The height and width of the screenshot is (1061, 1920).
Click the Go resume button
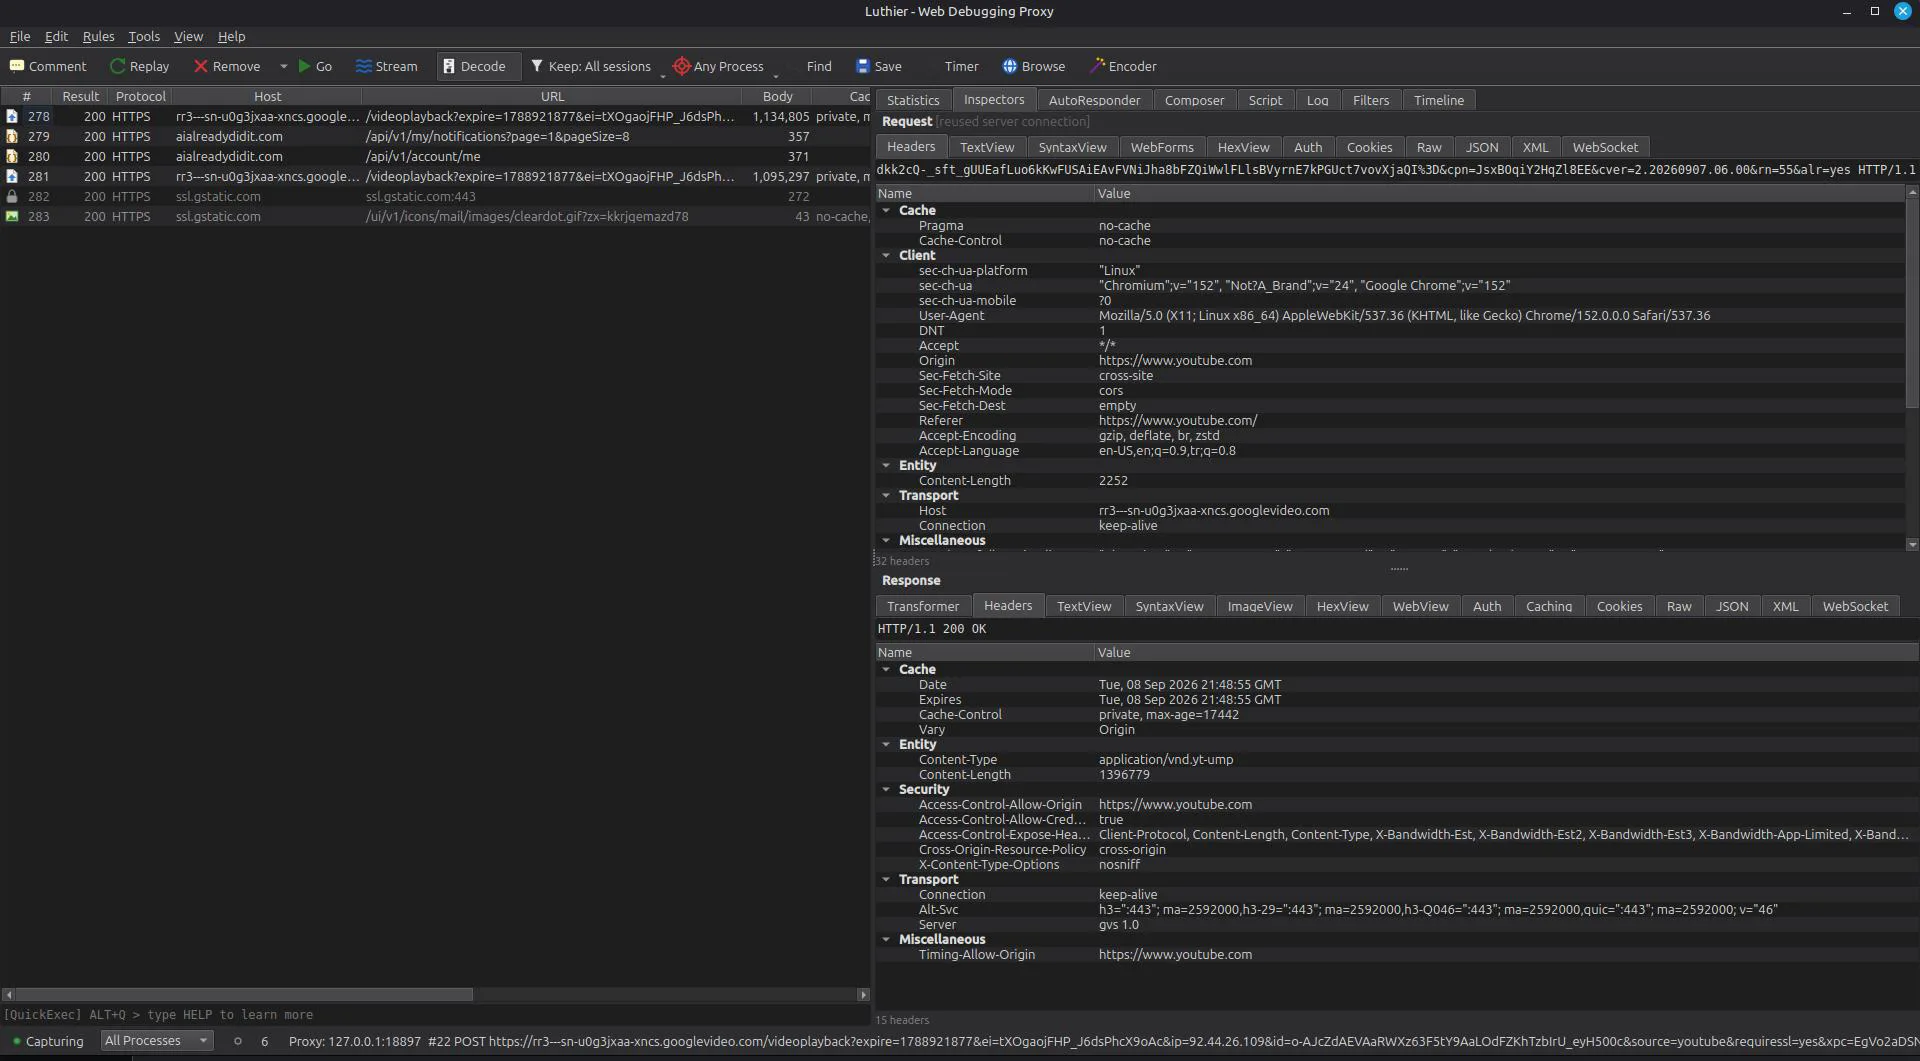point(315,66)
